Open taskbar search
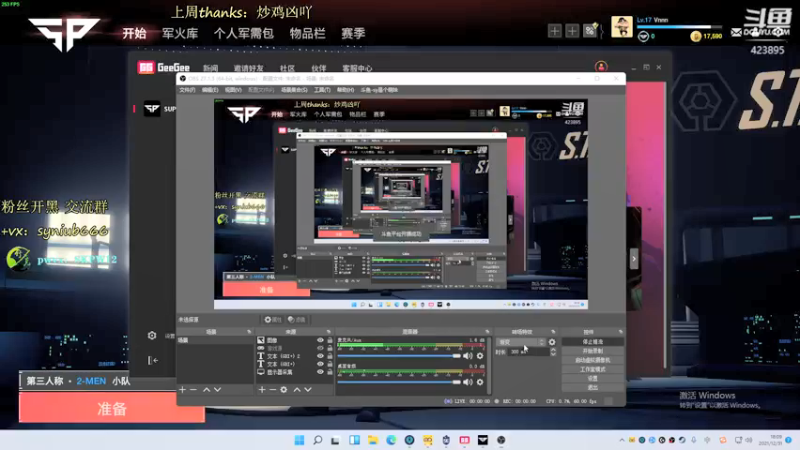Viewport: 800px width, 450px height. pyautogui.click(x=317, y=440)
